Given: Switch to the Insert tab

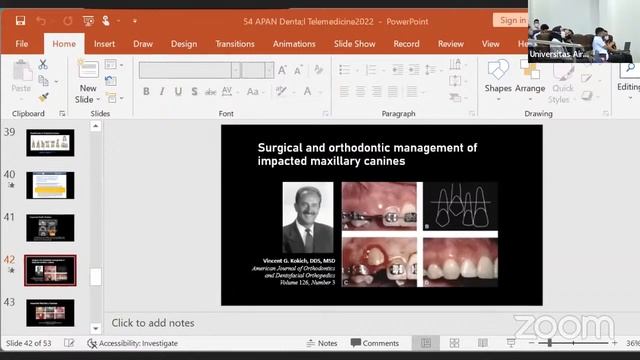Looking at the screenshot, I should tap(104, 44).
